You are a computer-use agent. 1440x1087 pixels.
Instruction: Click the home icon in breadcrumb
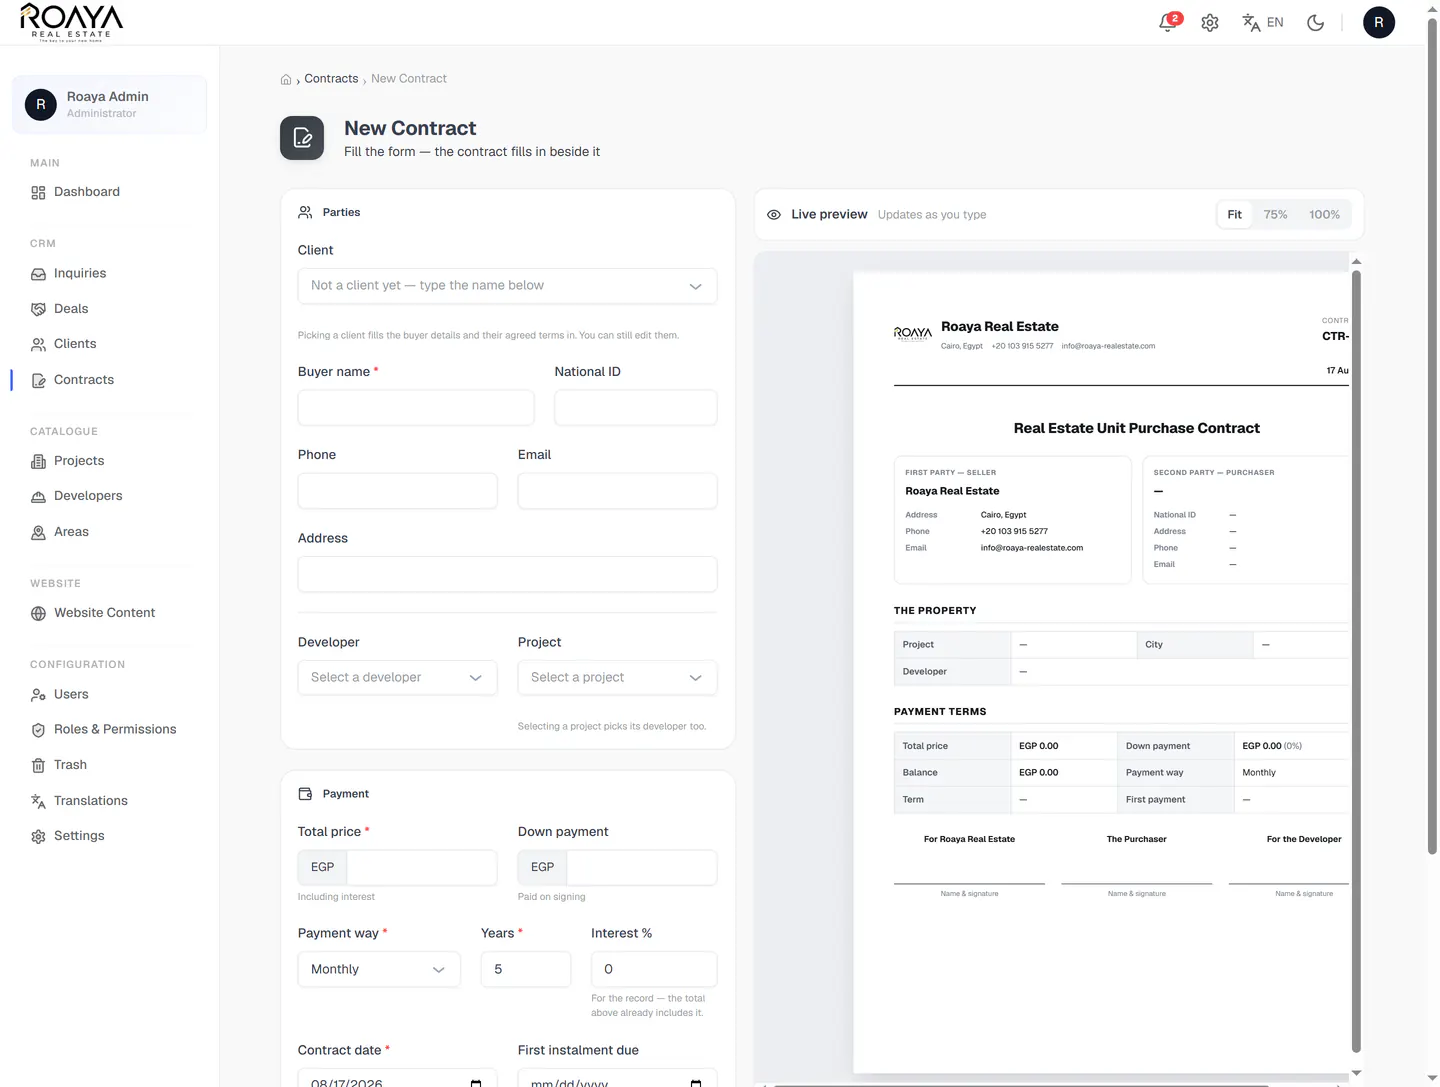(286, 79)
